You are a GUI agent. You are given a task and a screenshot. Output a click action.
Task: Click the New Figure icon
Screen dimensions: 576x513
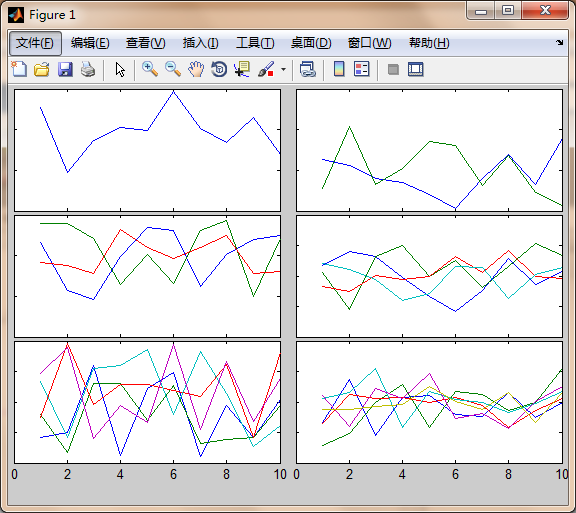[x=19, y=69]
